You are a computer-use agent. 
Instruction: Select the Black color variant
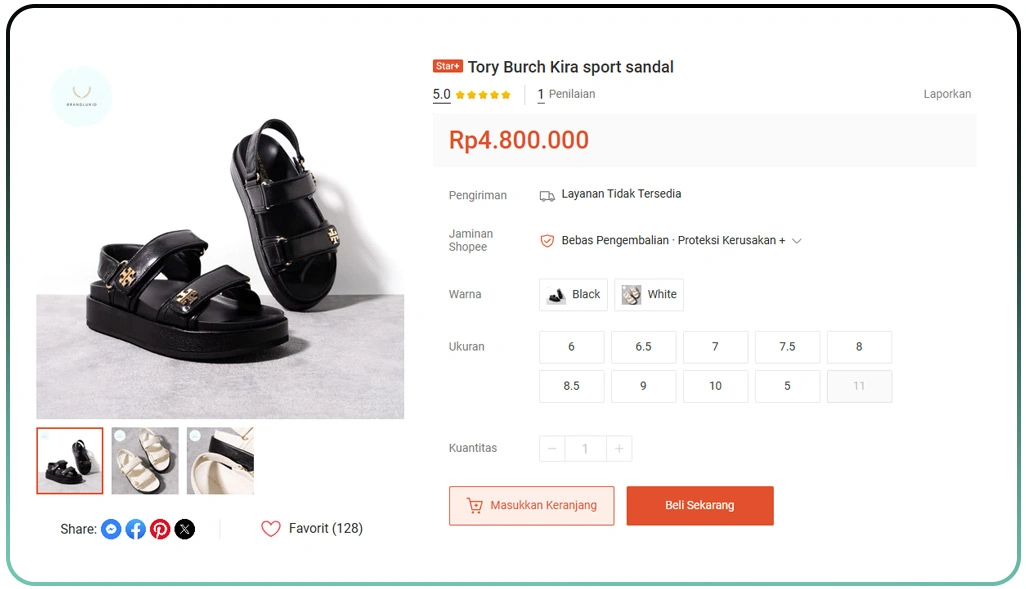572,295
